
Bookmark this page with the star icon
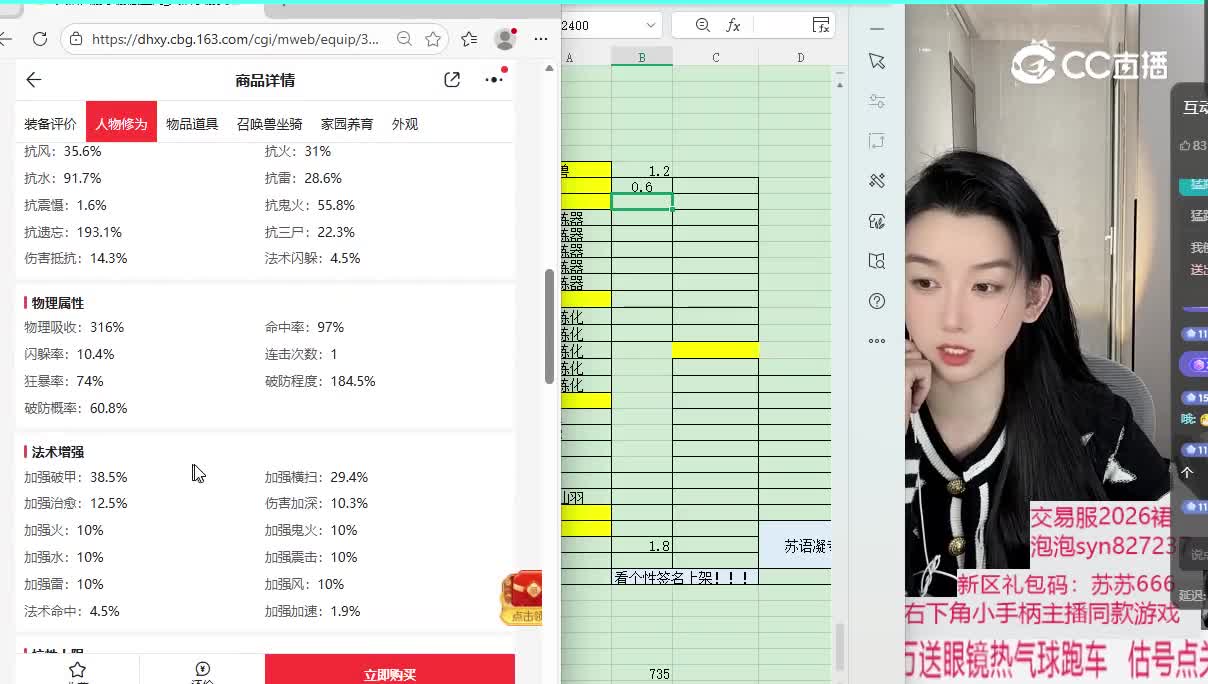click(x=433, y=39)
